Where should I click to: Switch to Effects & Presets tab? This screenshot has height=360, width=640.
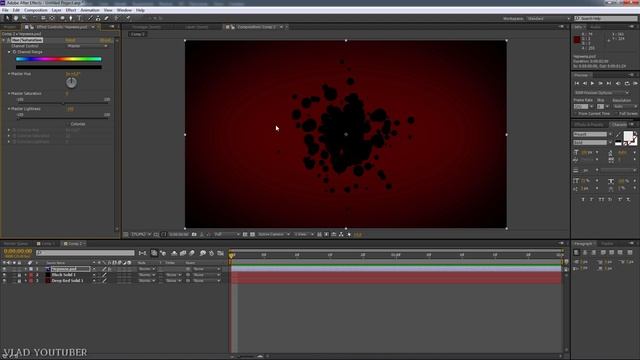[589, 124]
